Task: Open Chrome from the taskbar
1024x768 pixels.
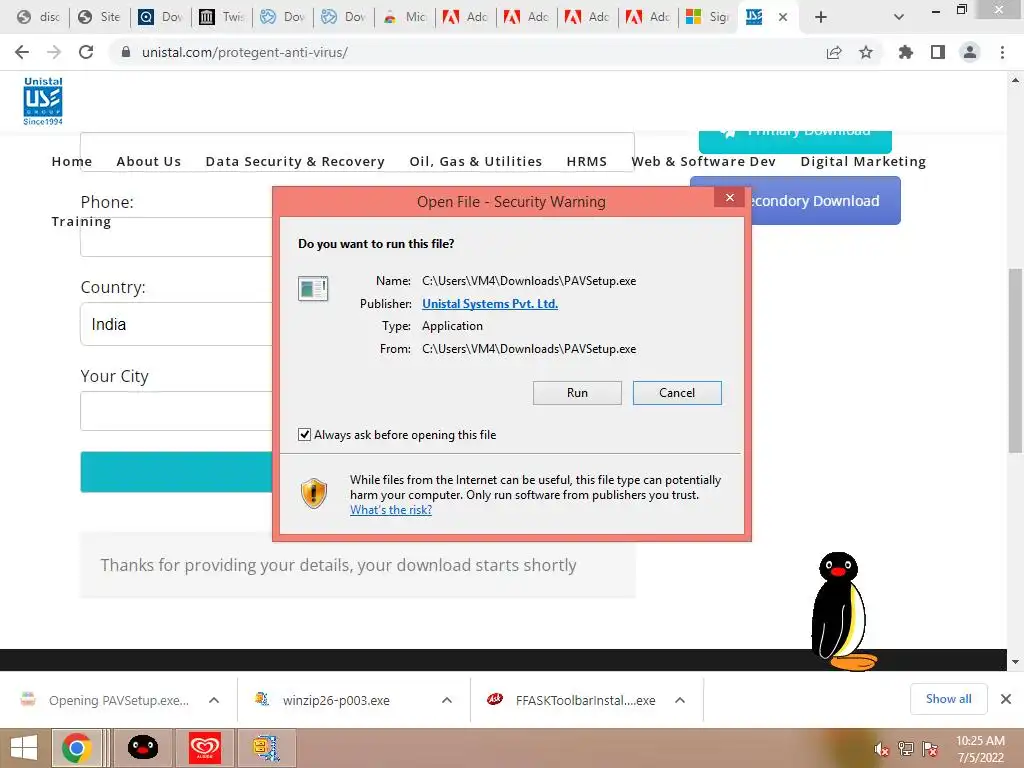Action: tap(77, 748)
